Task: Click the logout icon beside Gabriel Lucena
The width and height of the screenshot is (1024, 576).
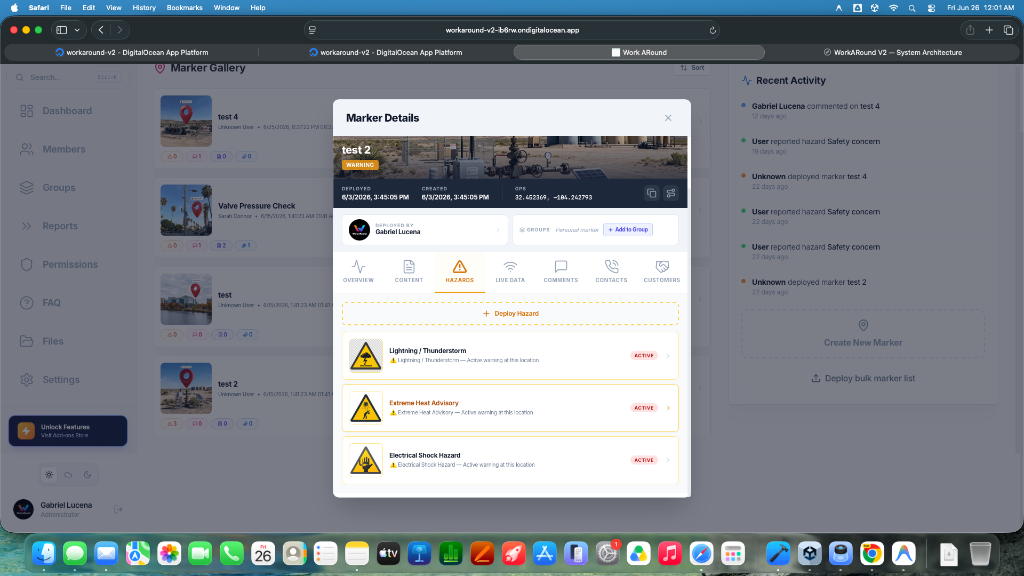Action: 118,509
